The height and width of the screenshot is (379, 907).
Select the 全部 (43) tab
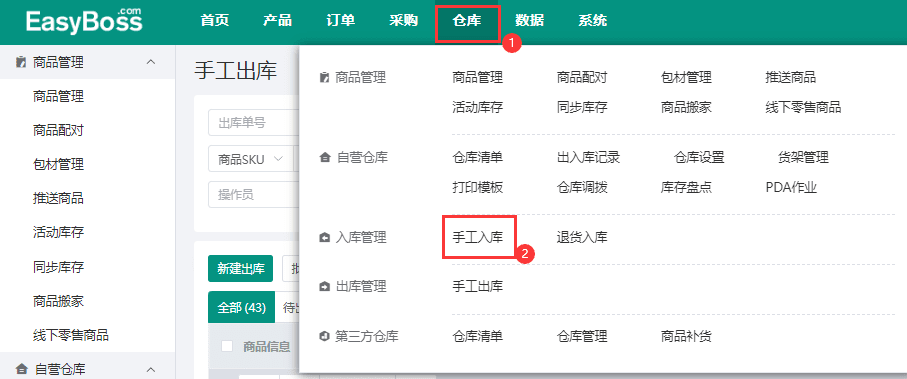click(x=241, y=307)
